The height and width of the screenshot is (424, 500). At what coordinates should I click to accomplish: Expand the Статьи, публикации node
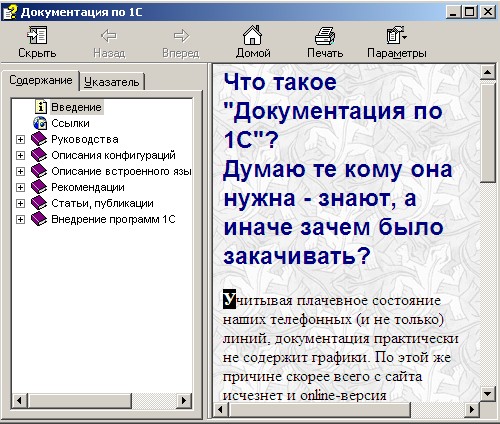pos(20,203)
